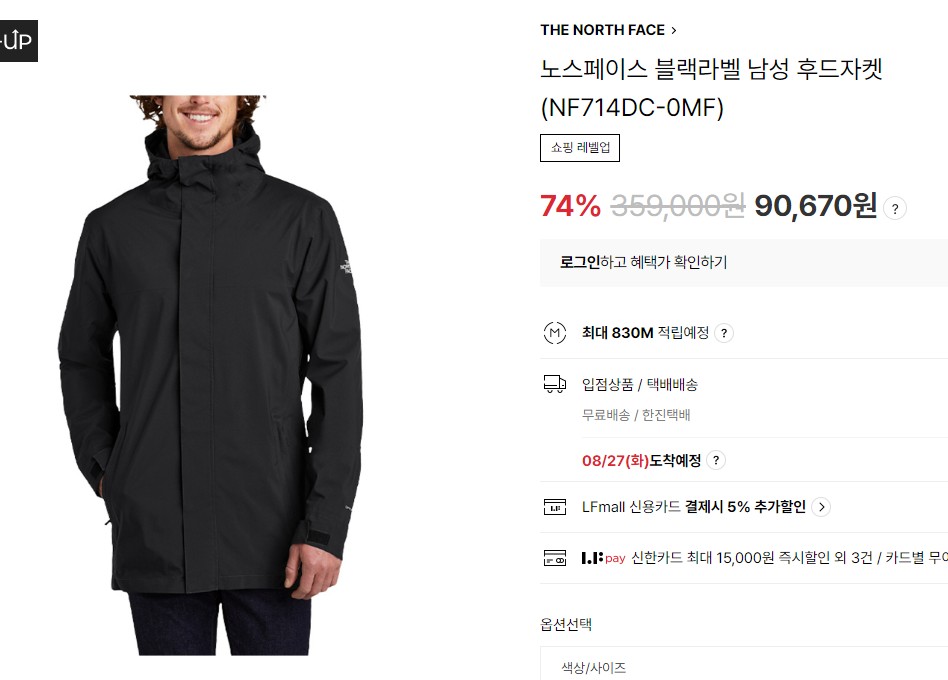948x680 pixels.
Task: Open the arrival date help question mark
Action: point(716,460)
